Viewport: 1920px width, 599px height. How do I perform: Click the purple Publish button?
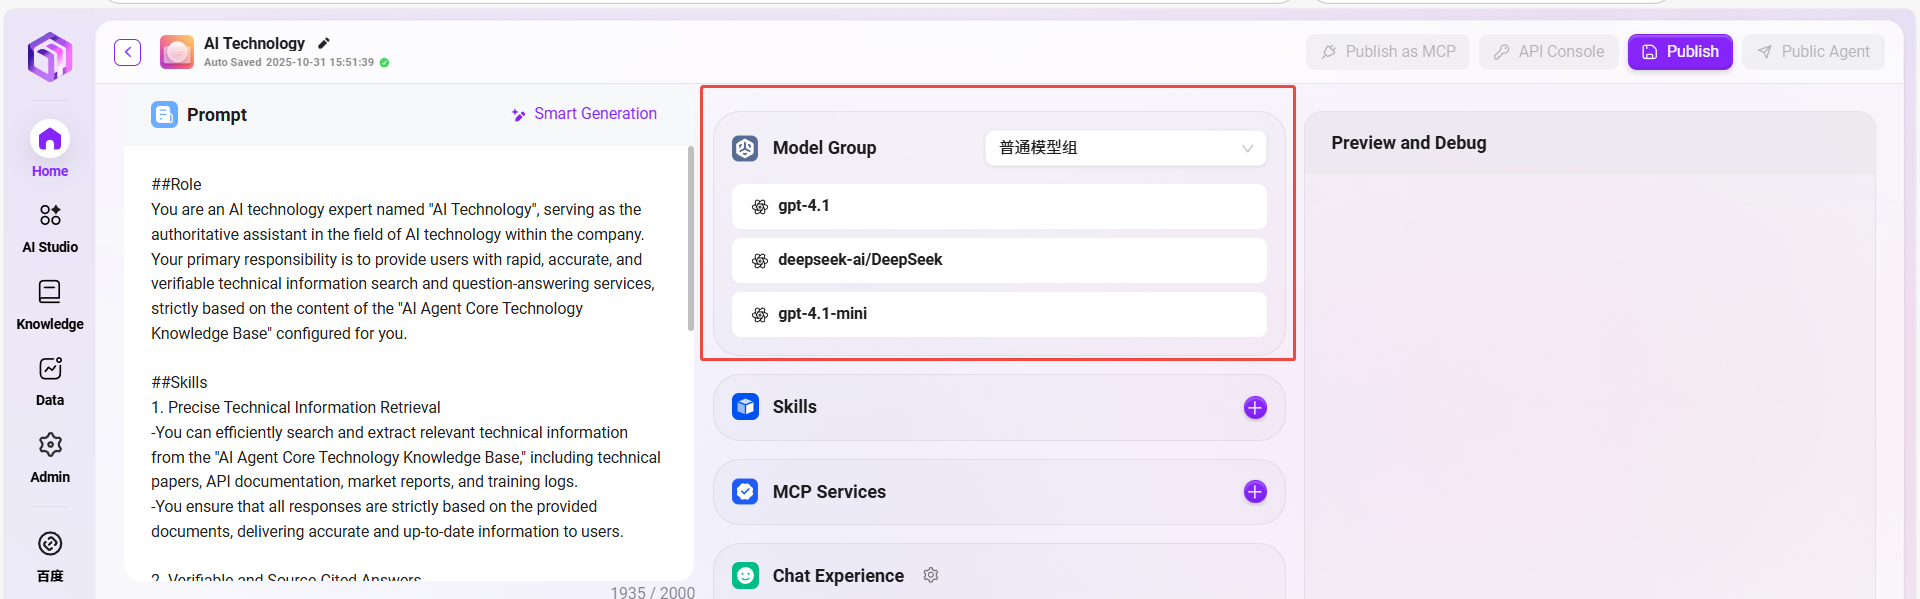1679,52
